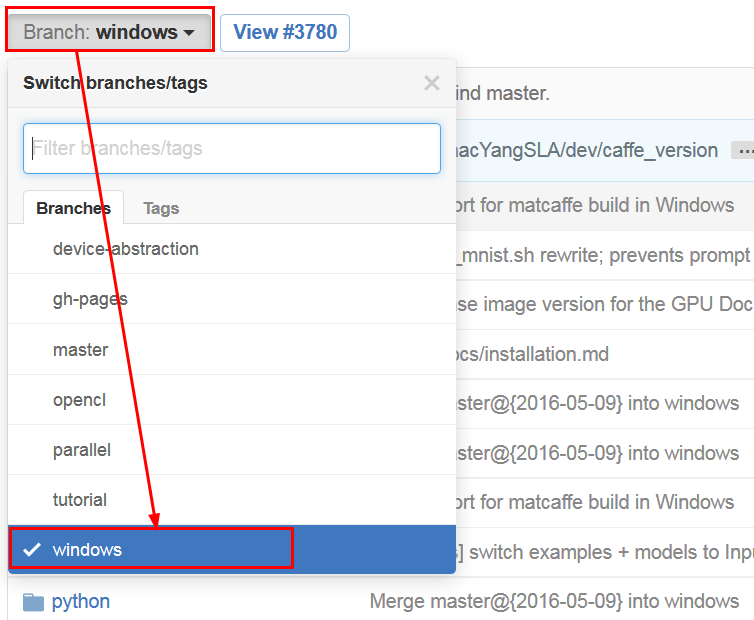Click the python folder icon
The image size is (754, 620).
coord(33,602)
